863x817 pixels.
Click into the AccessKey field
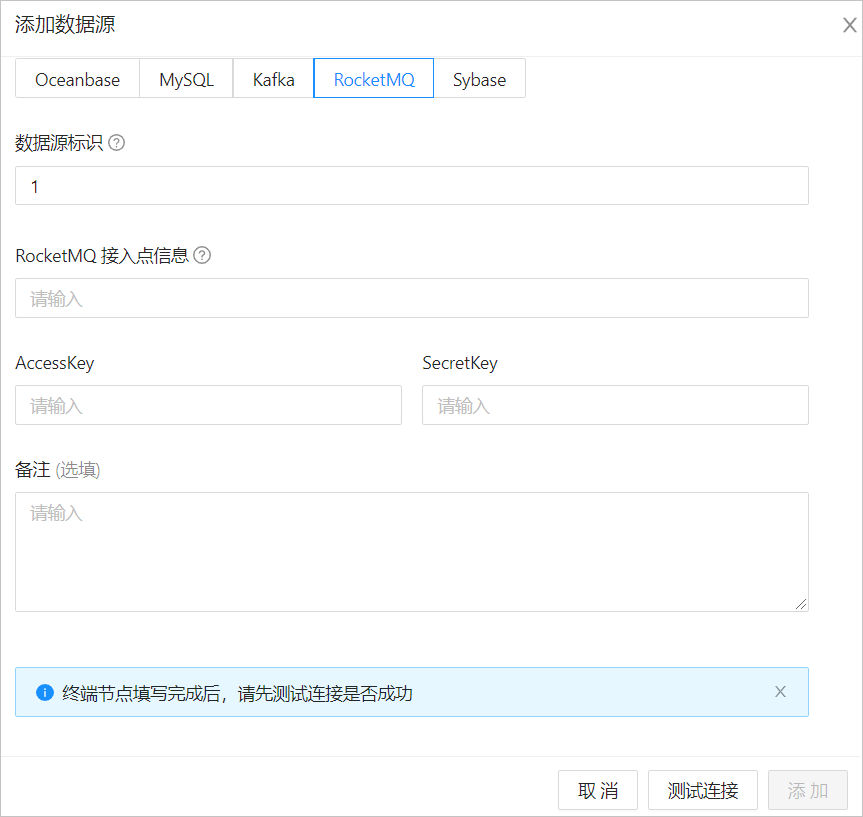click(x=209, y=405)
